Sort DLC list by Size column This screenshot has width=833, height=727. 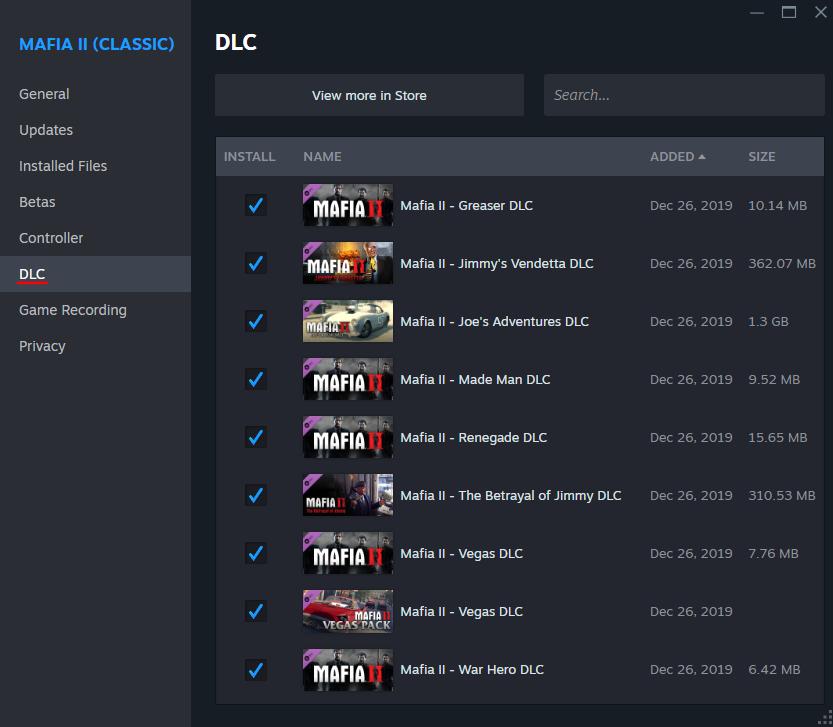[x=762, y=157]
